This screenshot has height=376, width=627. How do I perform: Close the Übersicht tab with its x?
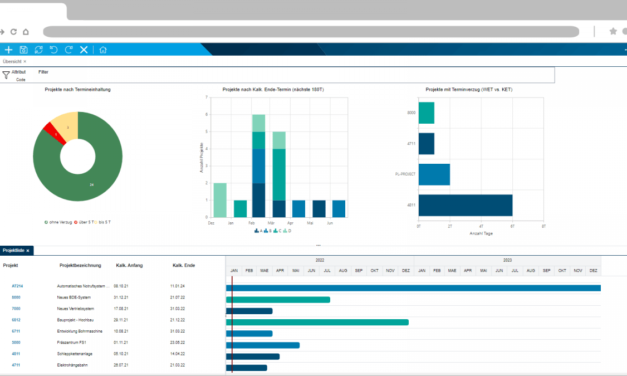click(25, 62)
